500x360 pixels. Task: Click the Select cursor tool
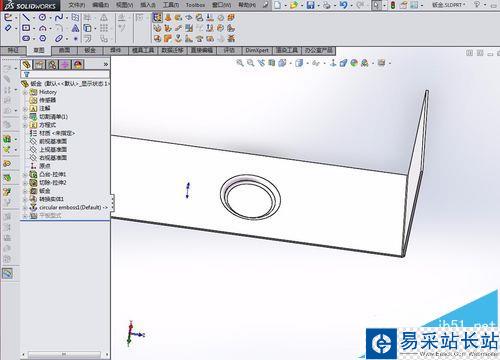[377, 5]
